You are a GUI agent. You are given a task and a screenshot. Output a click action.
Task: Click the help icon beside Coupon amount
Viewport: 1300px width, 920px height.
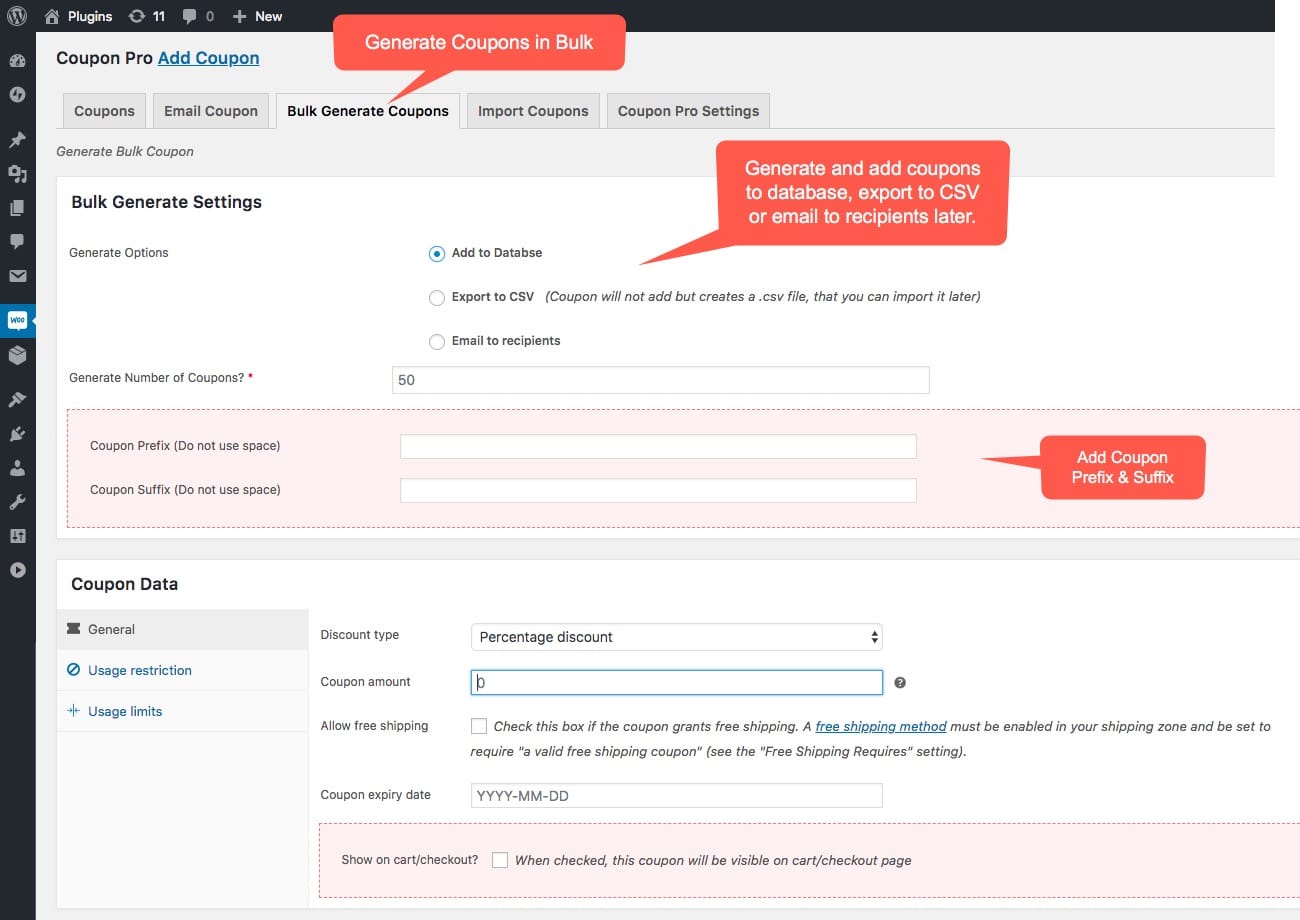(x=900, y=683)
